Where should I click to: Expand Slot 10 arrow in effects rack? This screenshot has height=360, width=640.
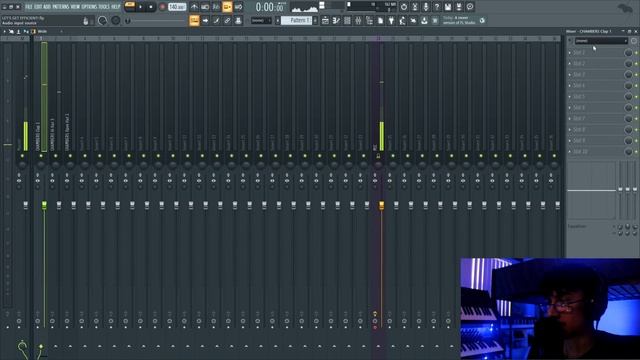pyautogui.click(x=570, y=151)
